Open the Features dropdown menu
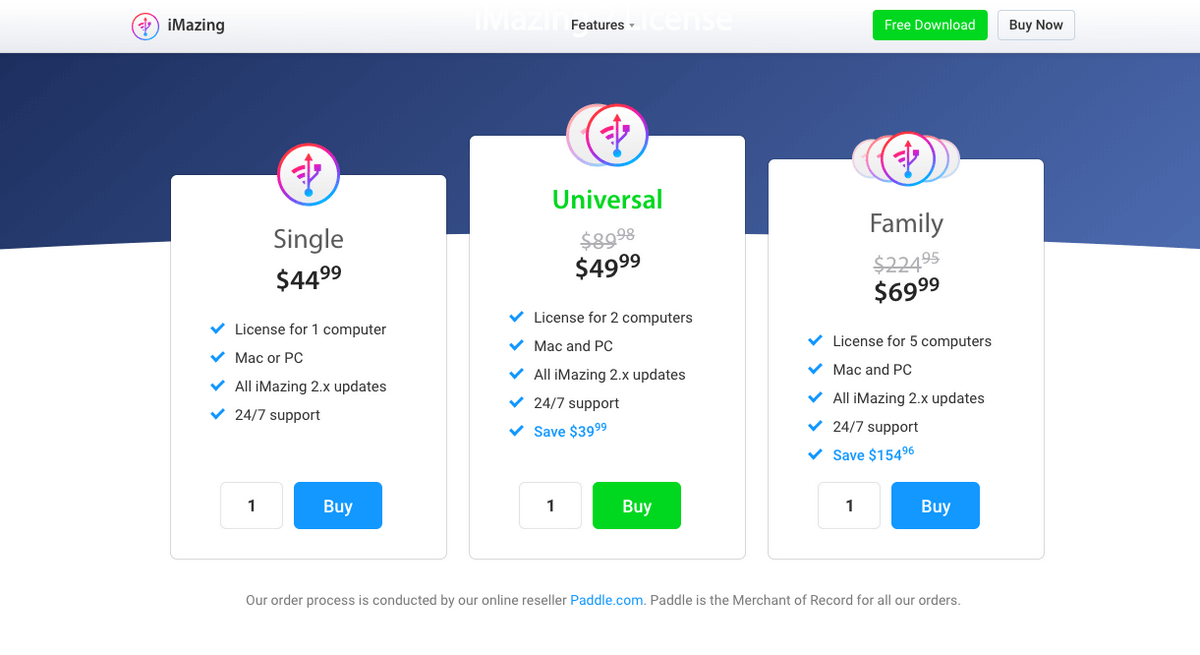Screen dimensions: 1200x655 click(x=603, y=25)
